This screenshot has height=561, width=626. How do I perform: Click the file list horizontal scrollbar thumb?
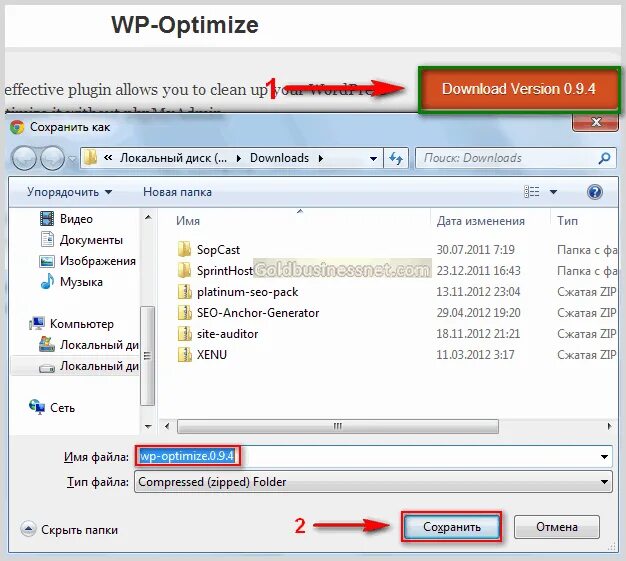tap(338, 426)
